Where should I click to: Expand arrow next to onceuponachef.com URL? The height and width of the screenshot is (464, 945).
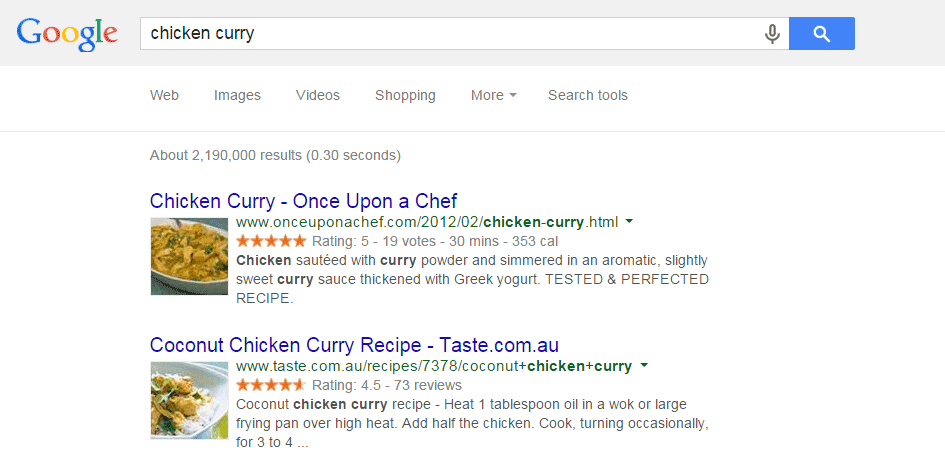coord(629,222)
